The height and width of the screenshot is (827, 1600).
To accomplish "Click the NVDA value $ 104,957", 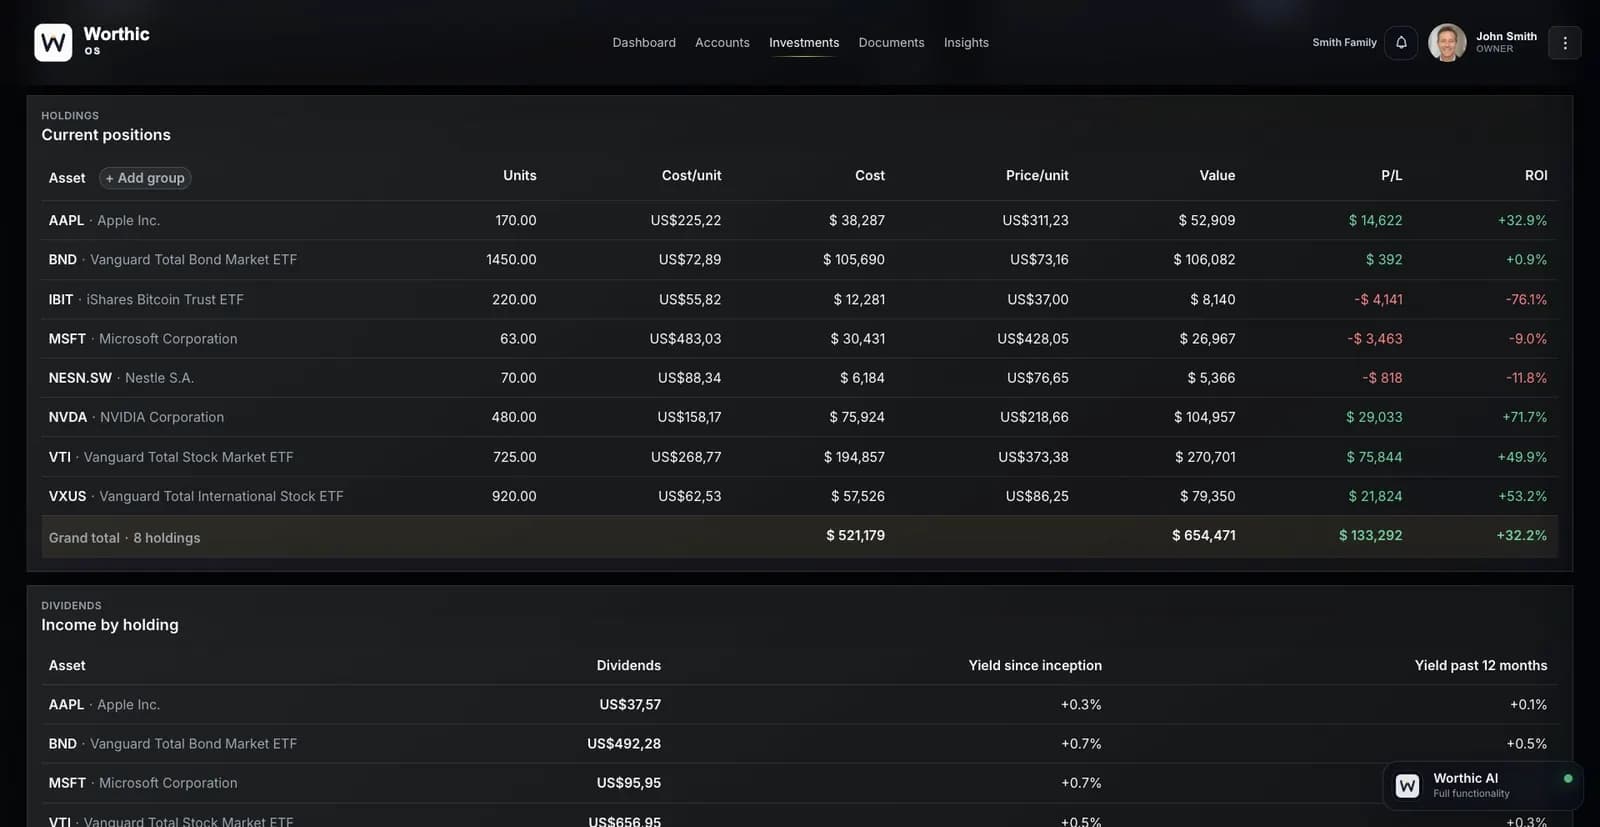I will click(1204, 417).
